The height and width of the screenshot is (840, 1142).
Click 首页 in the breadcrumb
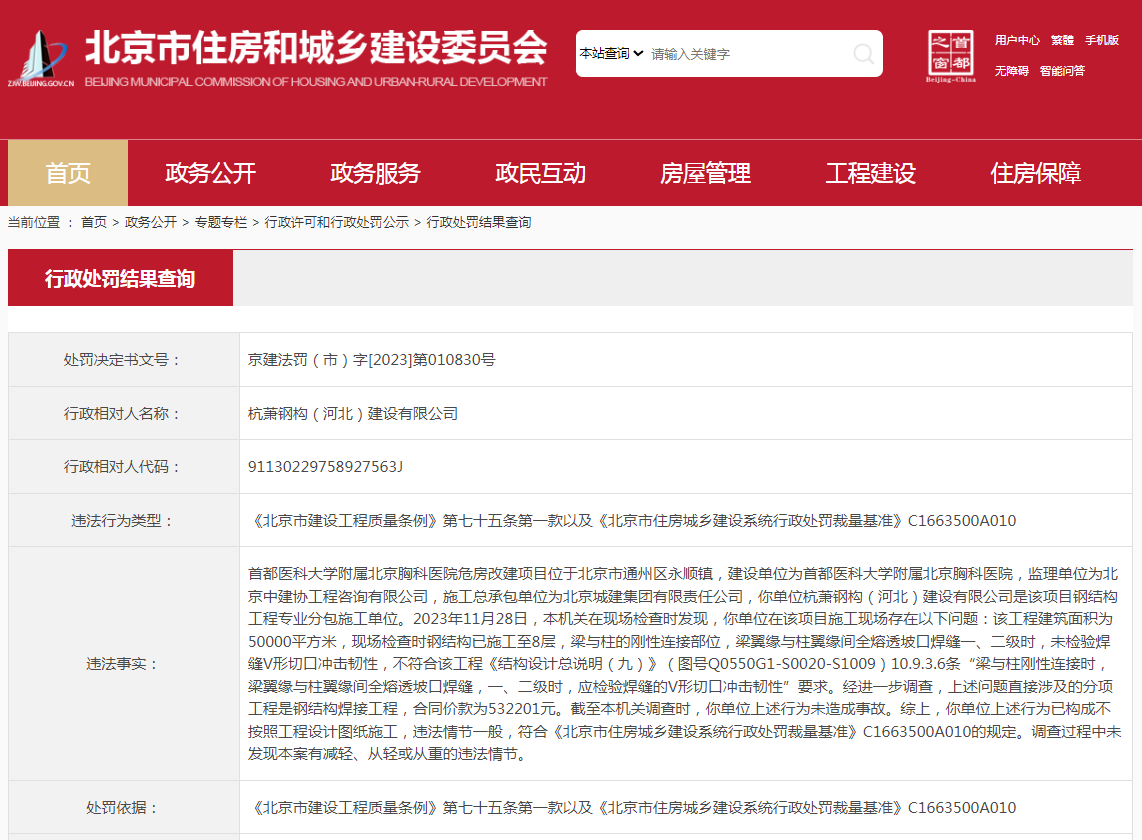93,222
